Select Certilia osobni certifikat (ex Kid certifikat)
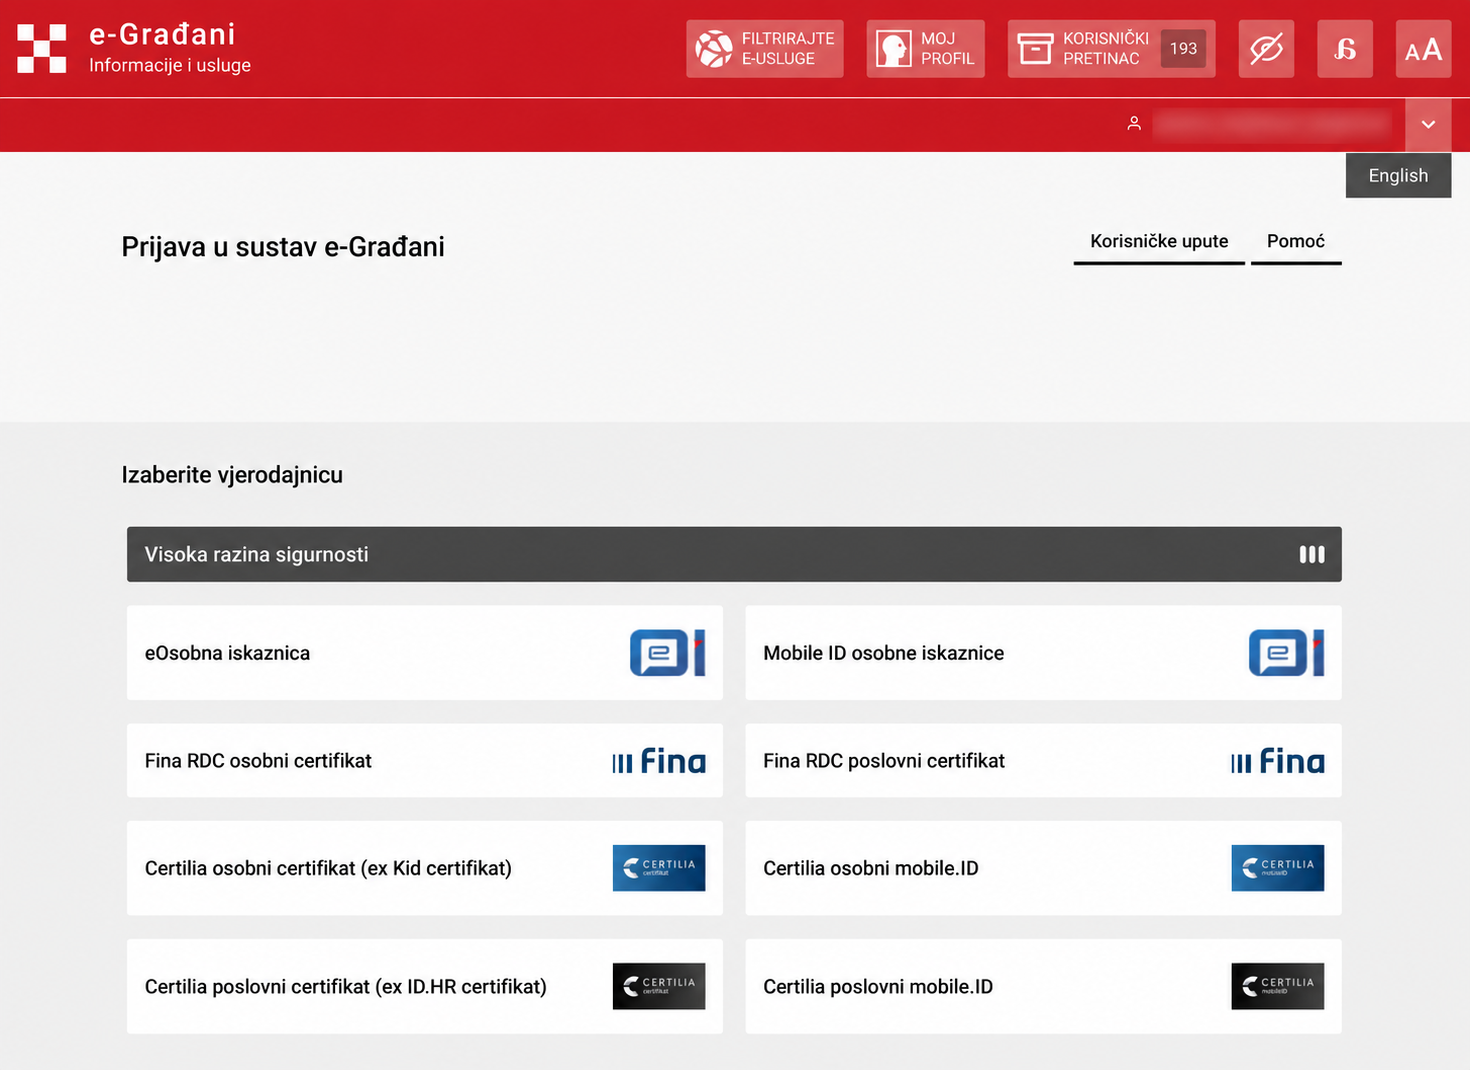The height and width of the screenshot is (1070, 1470). tap(424, 868)
